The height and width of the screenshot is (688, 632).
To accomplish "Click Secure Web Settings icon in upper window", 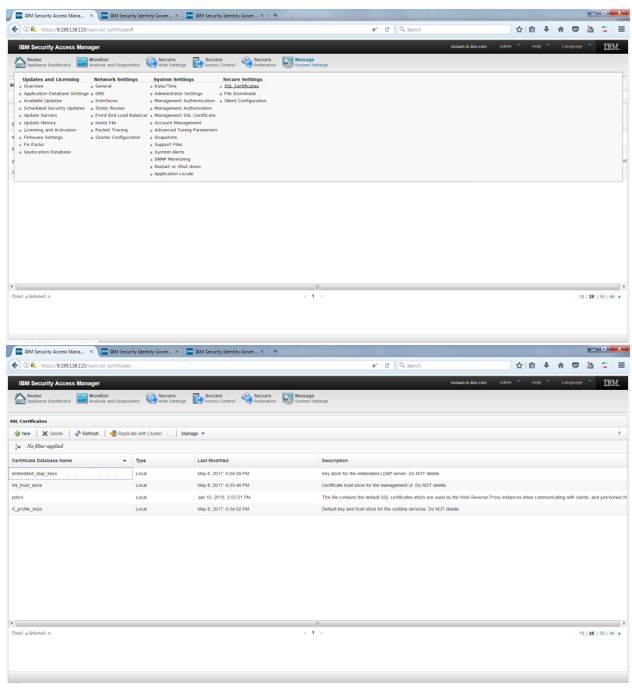I will pyautogui.click(x=151, y=62).
